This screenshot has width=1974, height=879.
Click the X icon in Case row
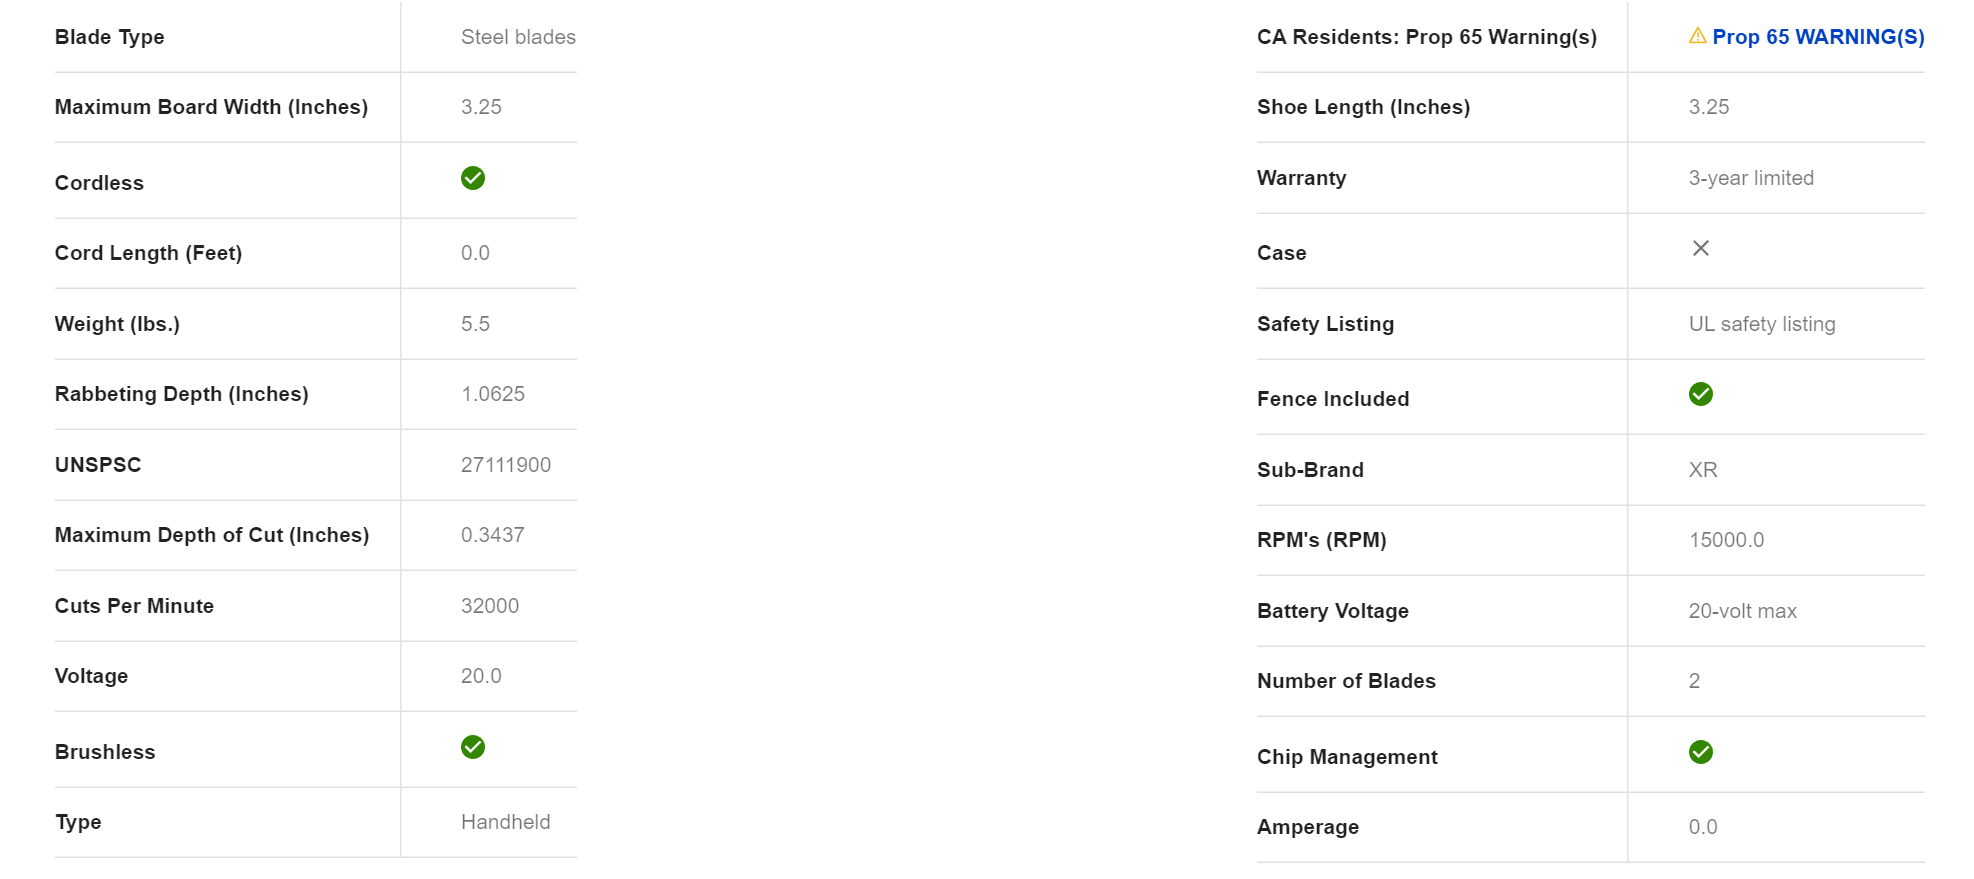1700,248
